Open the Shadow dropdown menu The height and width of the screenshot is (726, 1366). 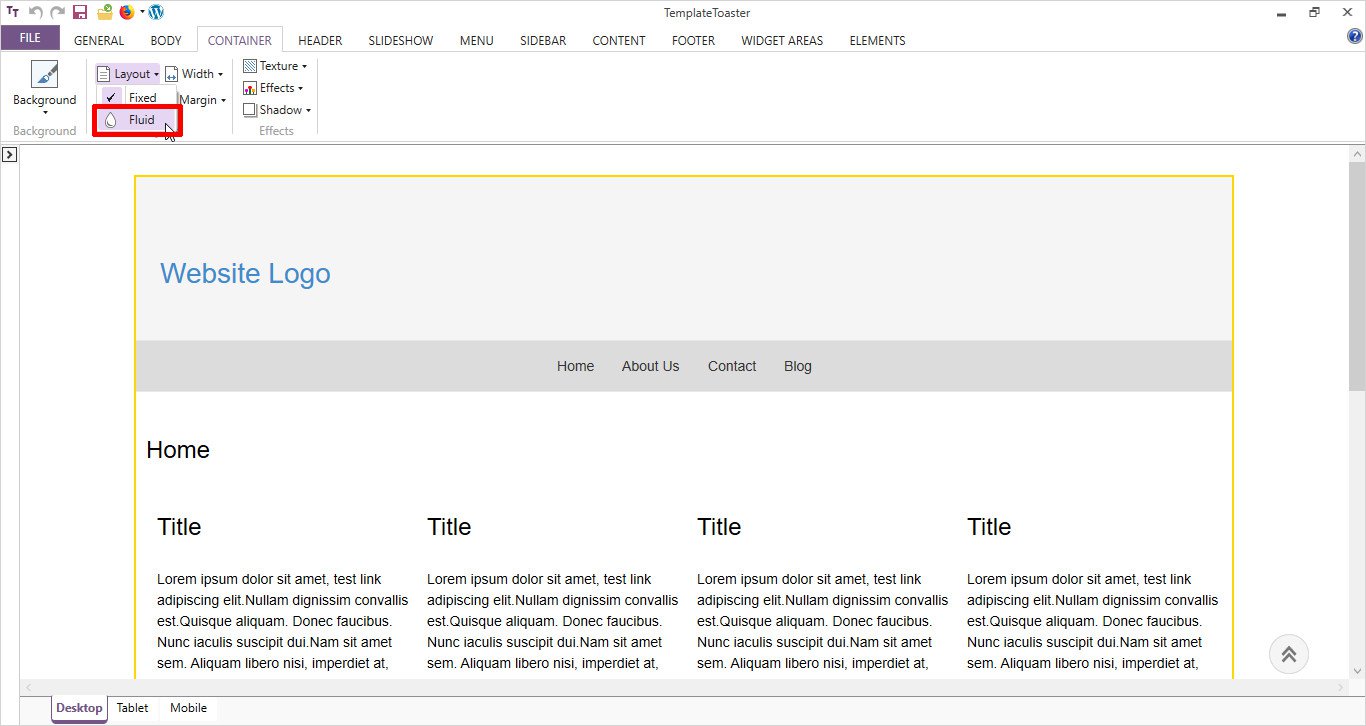[x=278, y=110]
